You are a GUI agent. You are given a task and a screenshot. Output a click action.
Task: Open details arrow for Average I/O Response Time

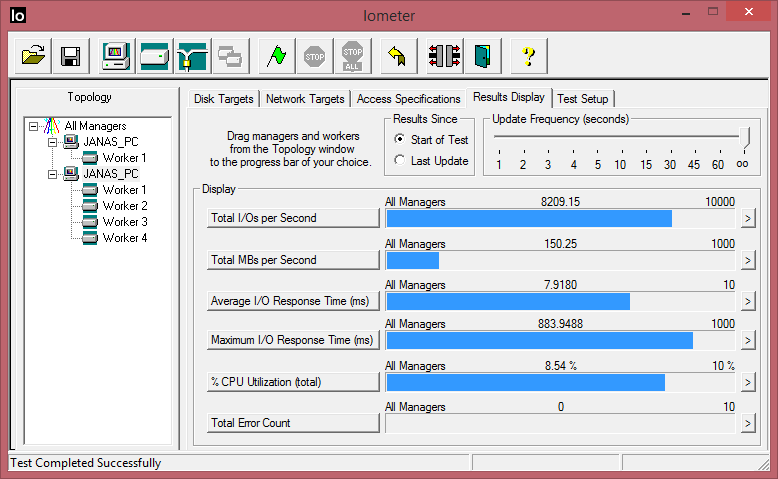point(748,301)
